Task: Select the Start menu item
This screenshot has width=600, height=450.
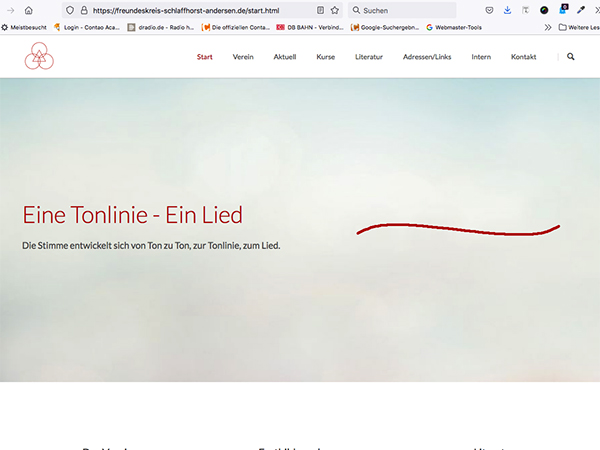Action: click(205, 57)
